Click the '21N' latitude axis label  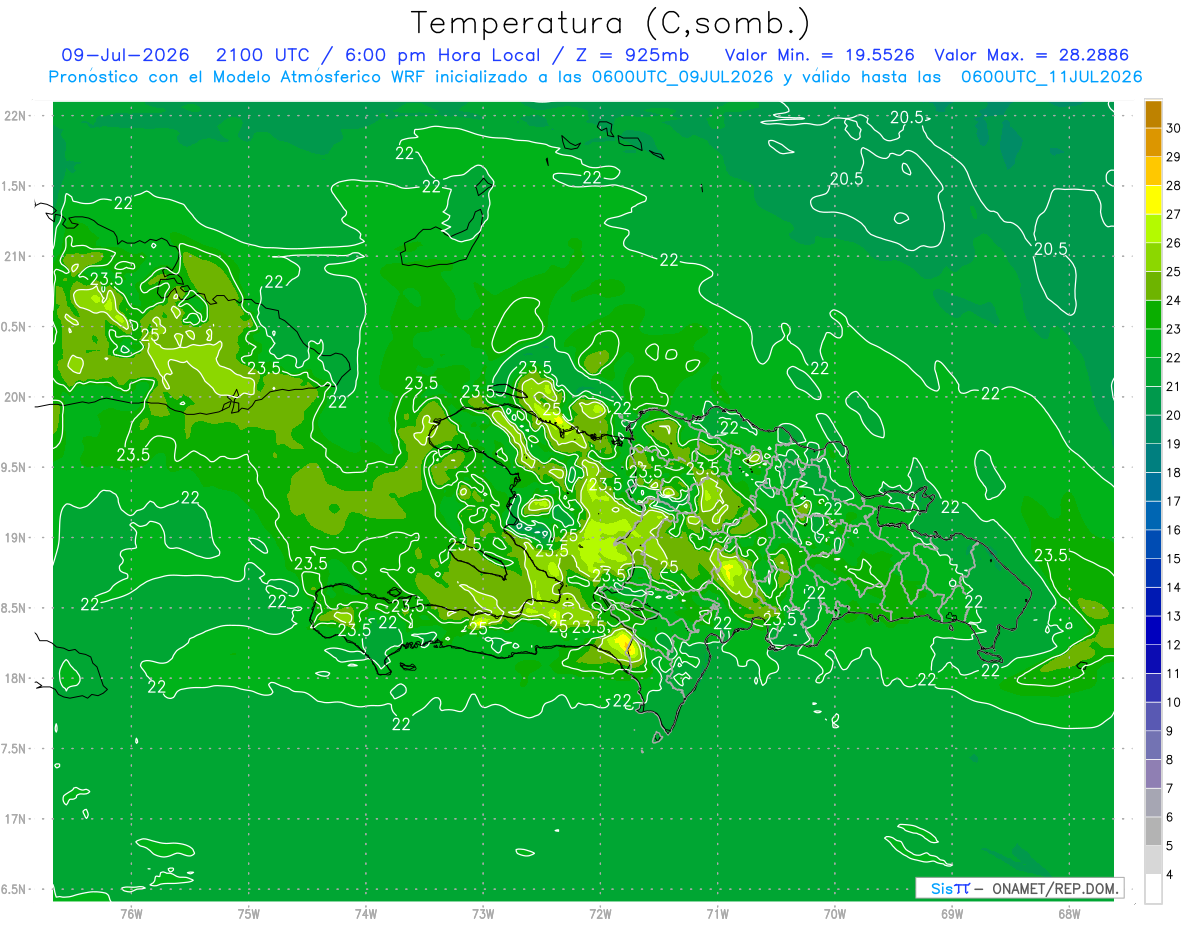(14, 257)
